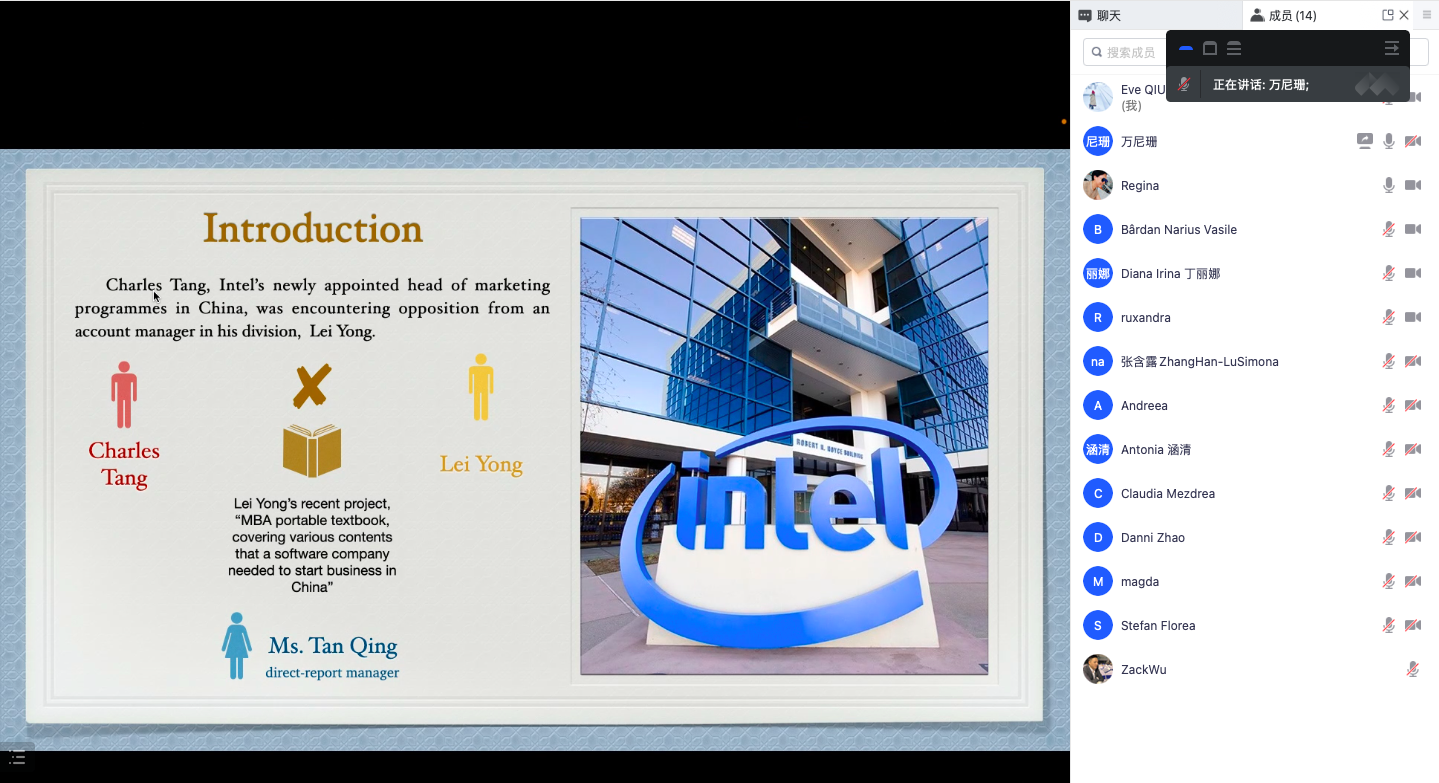Choose the square layout icon in floating bar
The image size is (1439, 783).
click(x=1210, y=48)
